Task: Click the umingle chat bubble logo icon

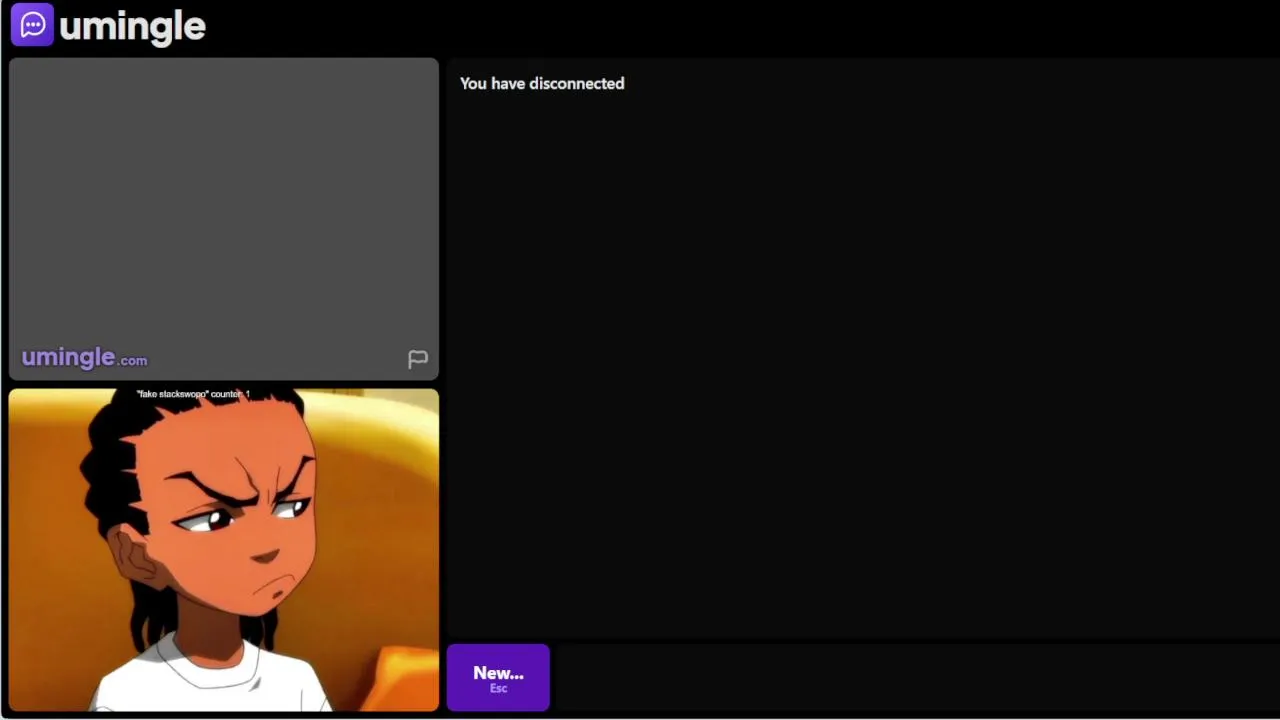Action: coord(32,25)
